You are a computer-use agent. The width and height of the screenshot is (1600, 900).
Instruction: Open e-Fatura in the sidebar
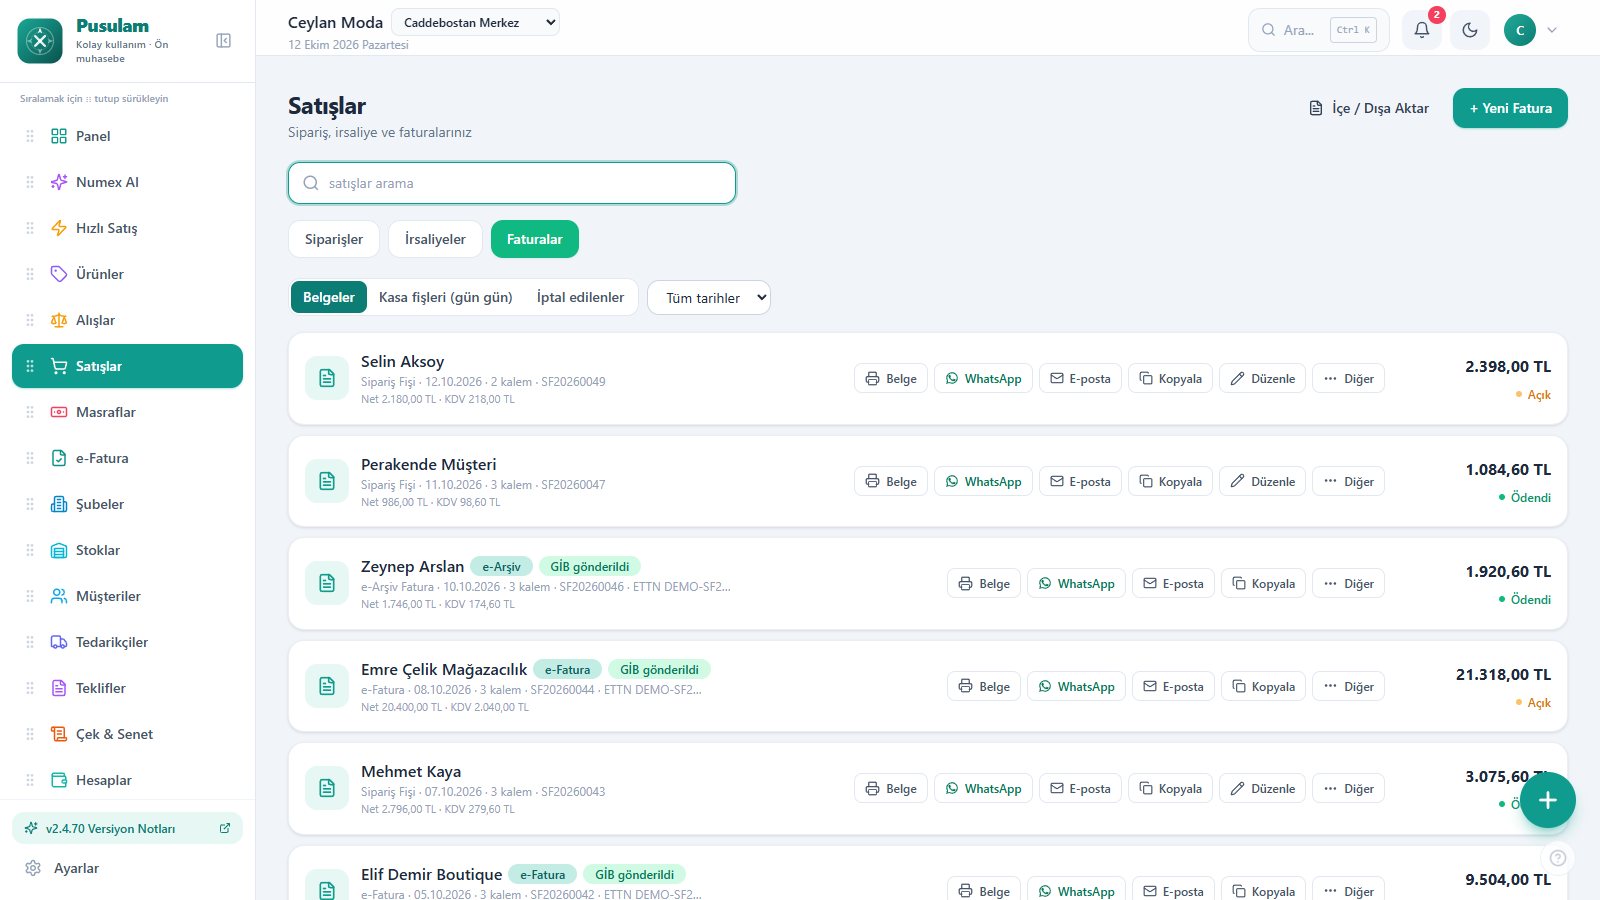tap(127, 458)
